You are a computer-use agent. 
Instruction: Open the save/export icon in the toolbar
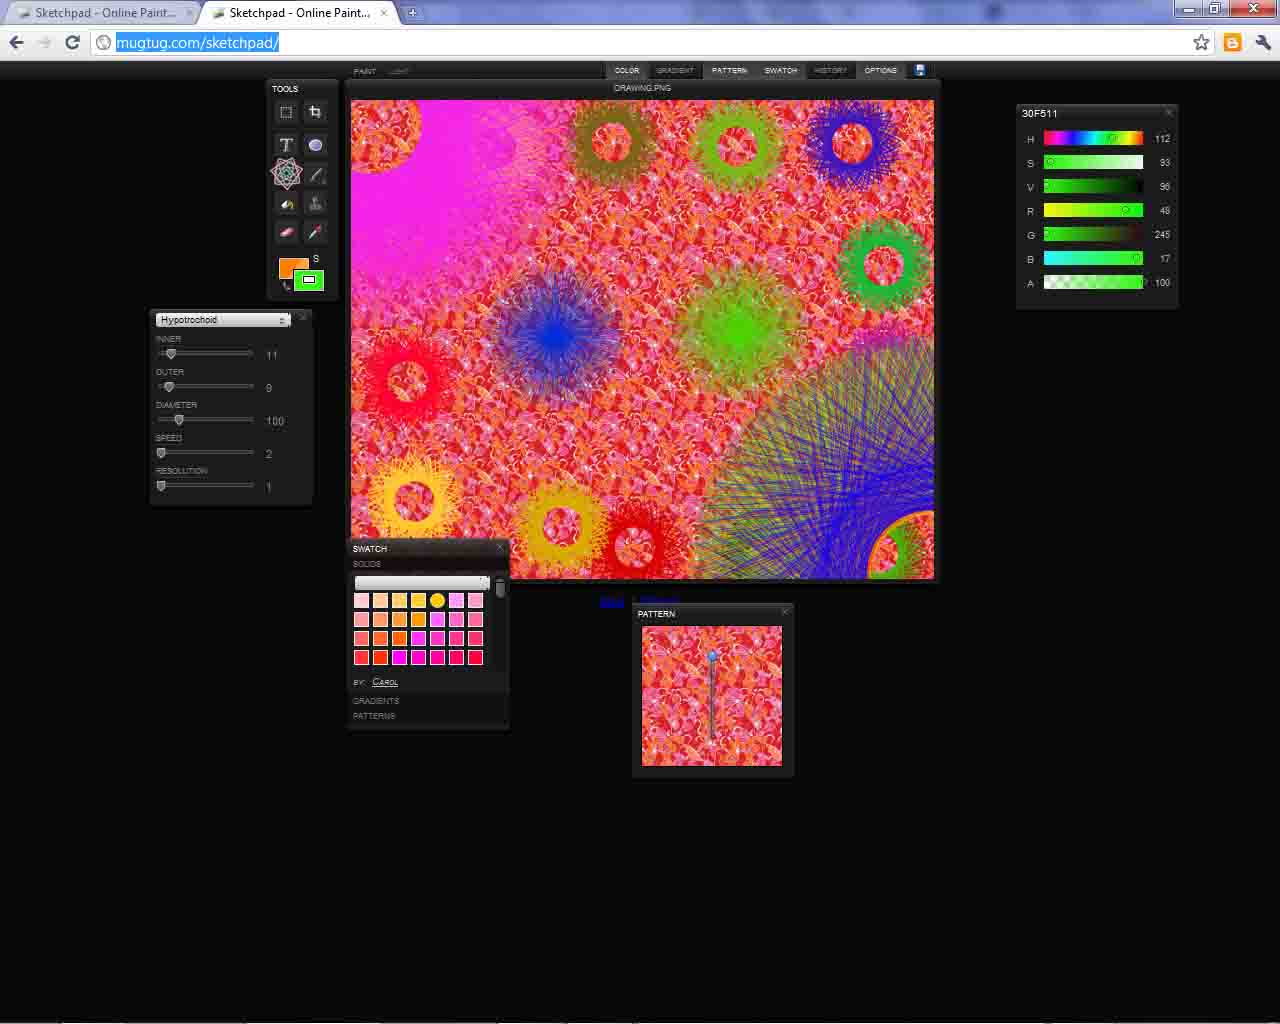click(919, 70)
